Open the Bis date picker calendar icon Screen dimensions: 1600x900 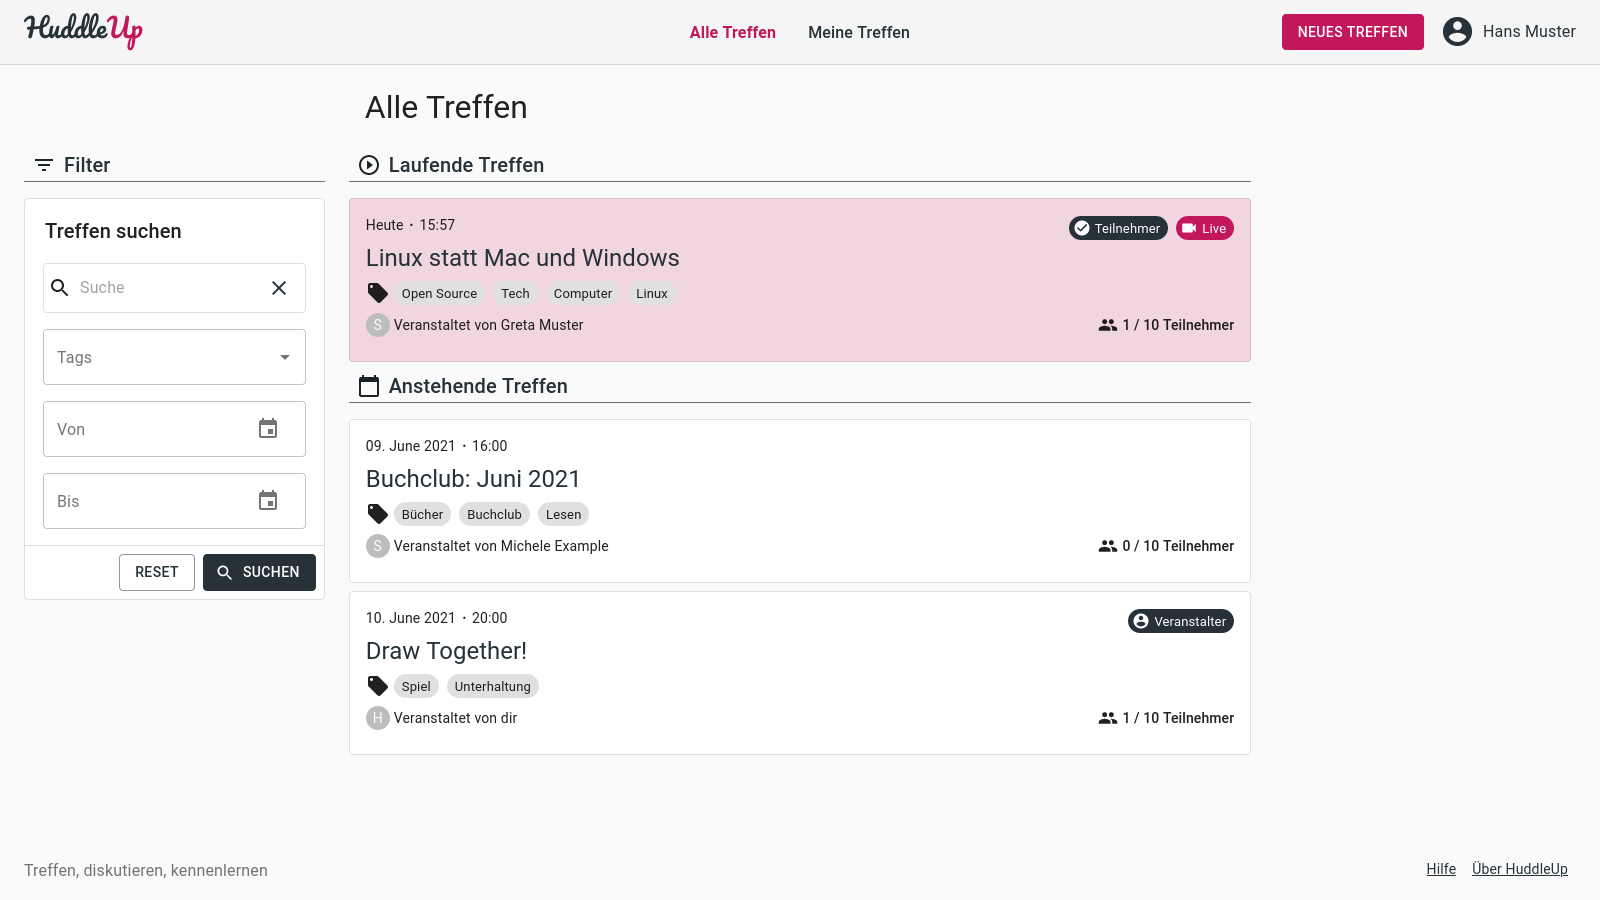coord(268,501)
